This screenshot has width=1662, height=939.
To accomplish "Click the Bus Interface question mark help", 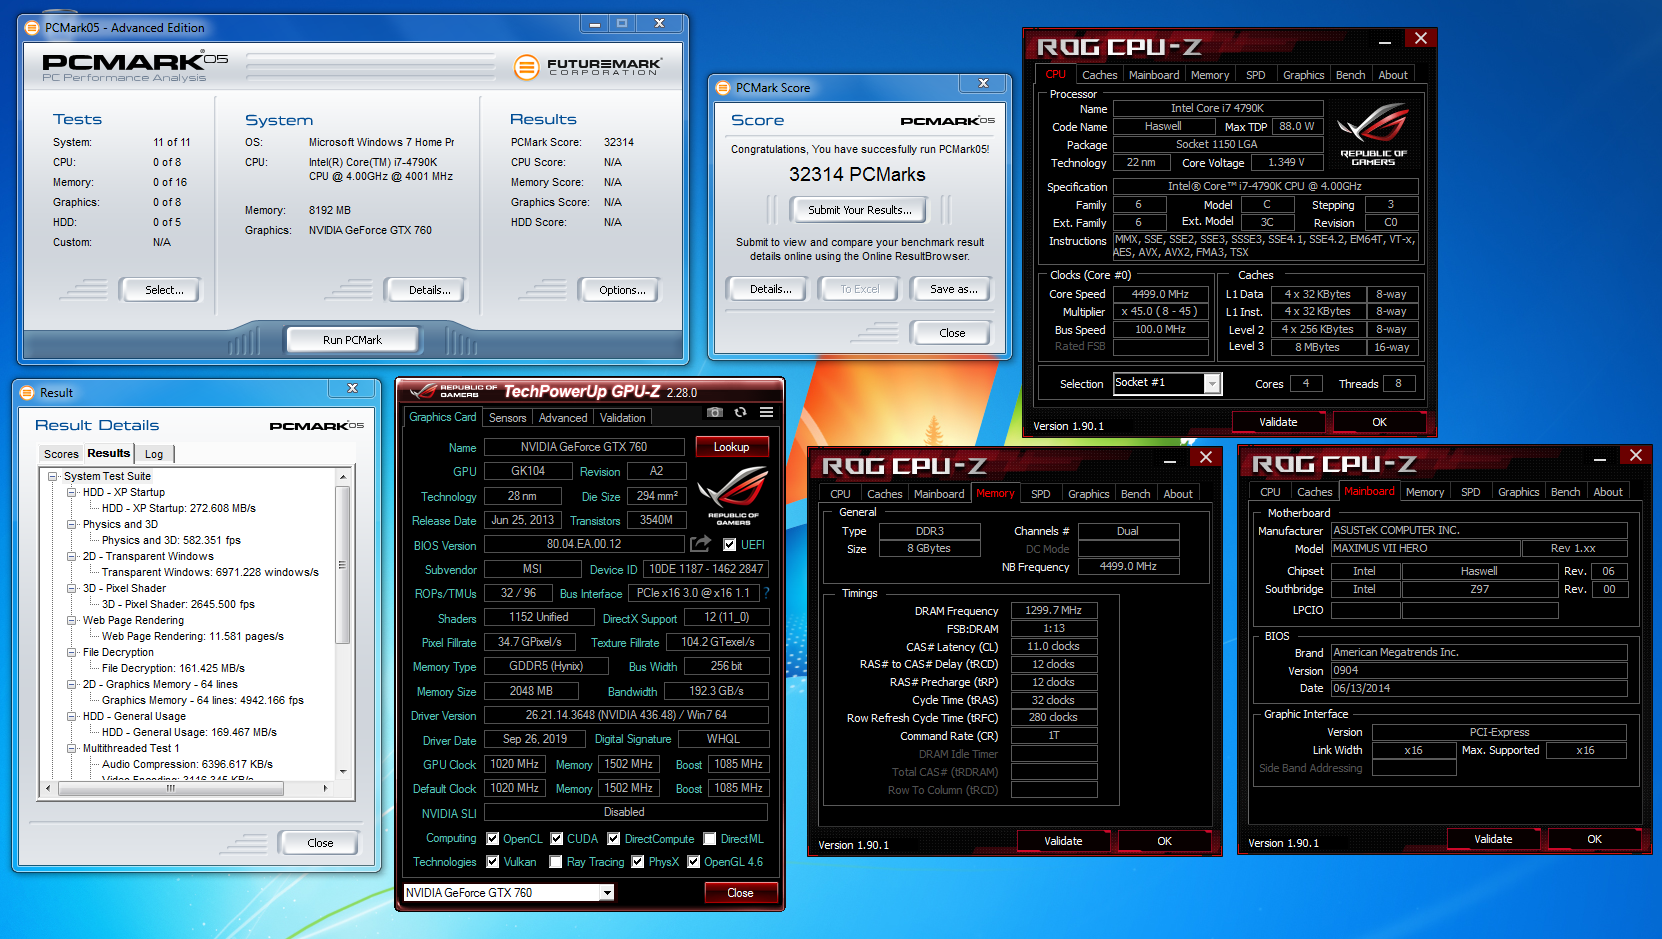I will click(x=766, y=593).
